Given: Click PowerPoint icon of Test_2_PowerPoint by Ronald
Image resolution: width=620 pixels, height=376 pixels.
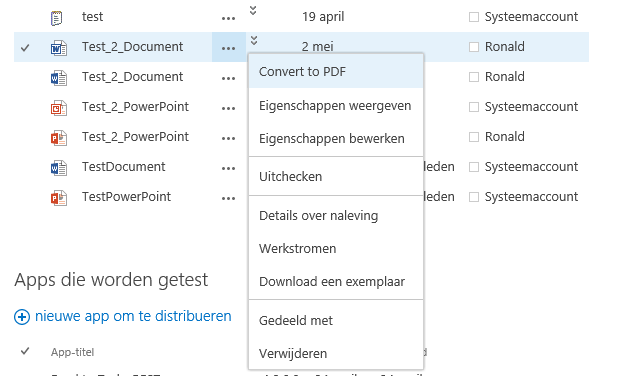Looking at the screenshot, I should click(x=59, y=138).
